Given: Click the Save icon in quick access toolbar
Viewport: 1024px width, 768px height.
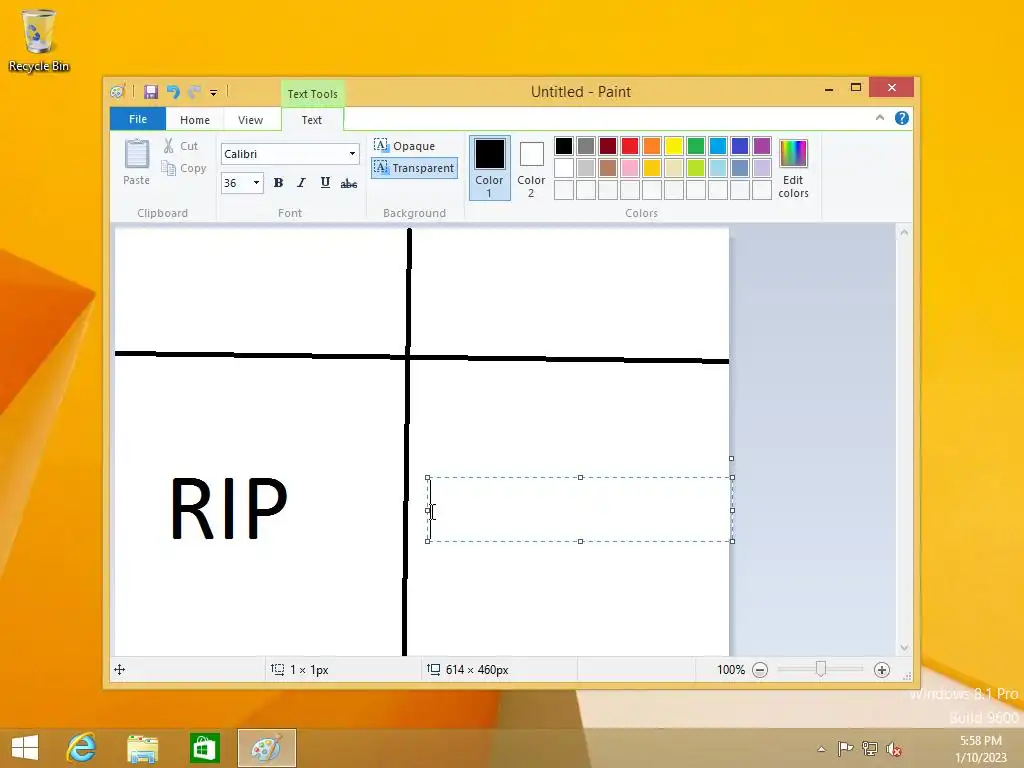Looking at the screenshot, I should [151, 92].
